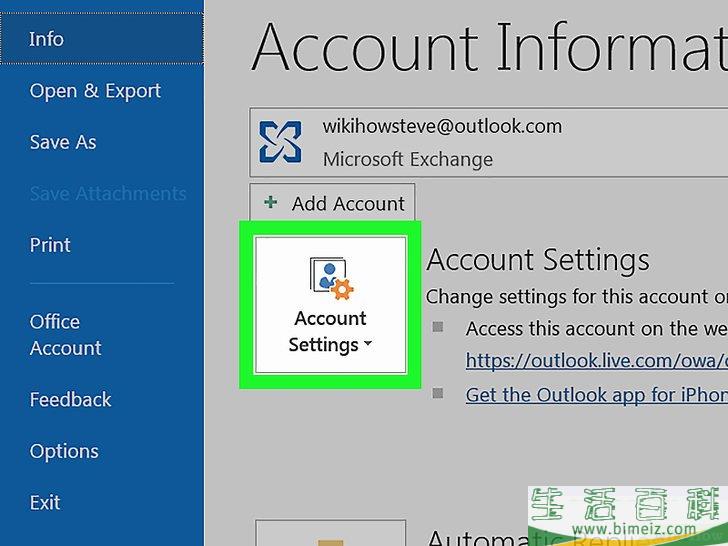Click the Microsoft Exchange account icon
The width and height of the screenshot is (728, 546).
[280, 142]
